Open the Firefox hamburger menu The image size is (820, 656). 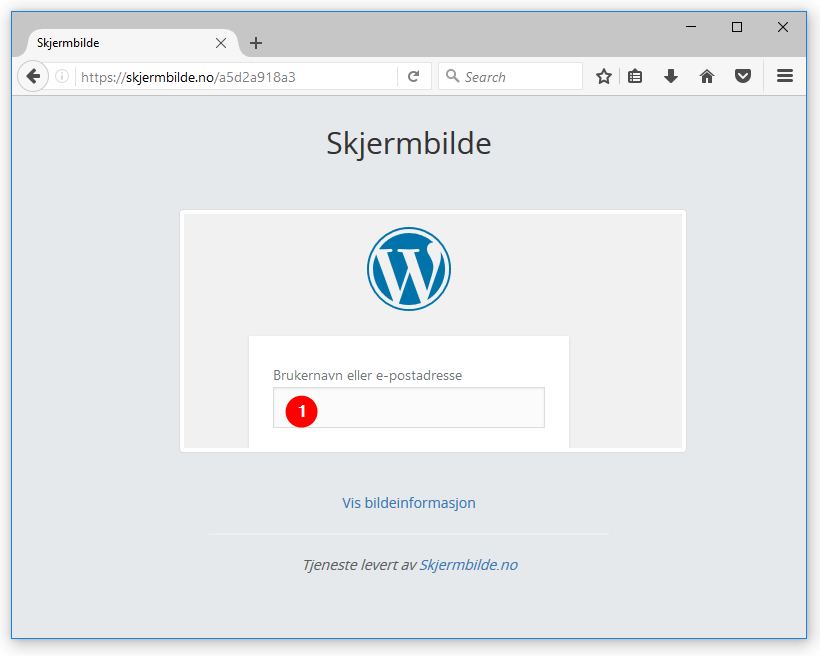click(x=785, y=77)
